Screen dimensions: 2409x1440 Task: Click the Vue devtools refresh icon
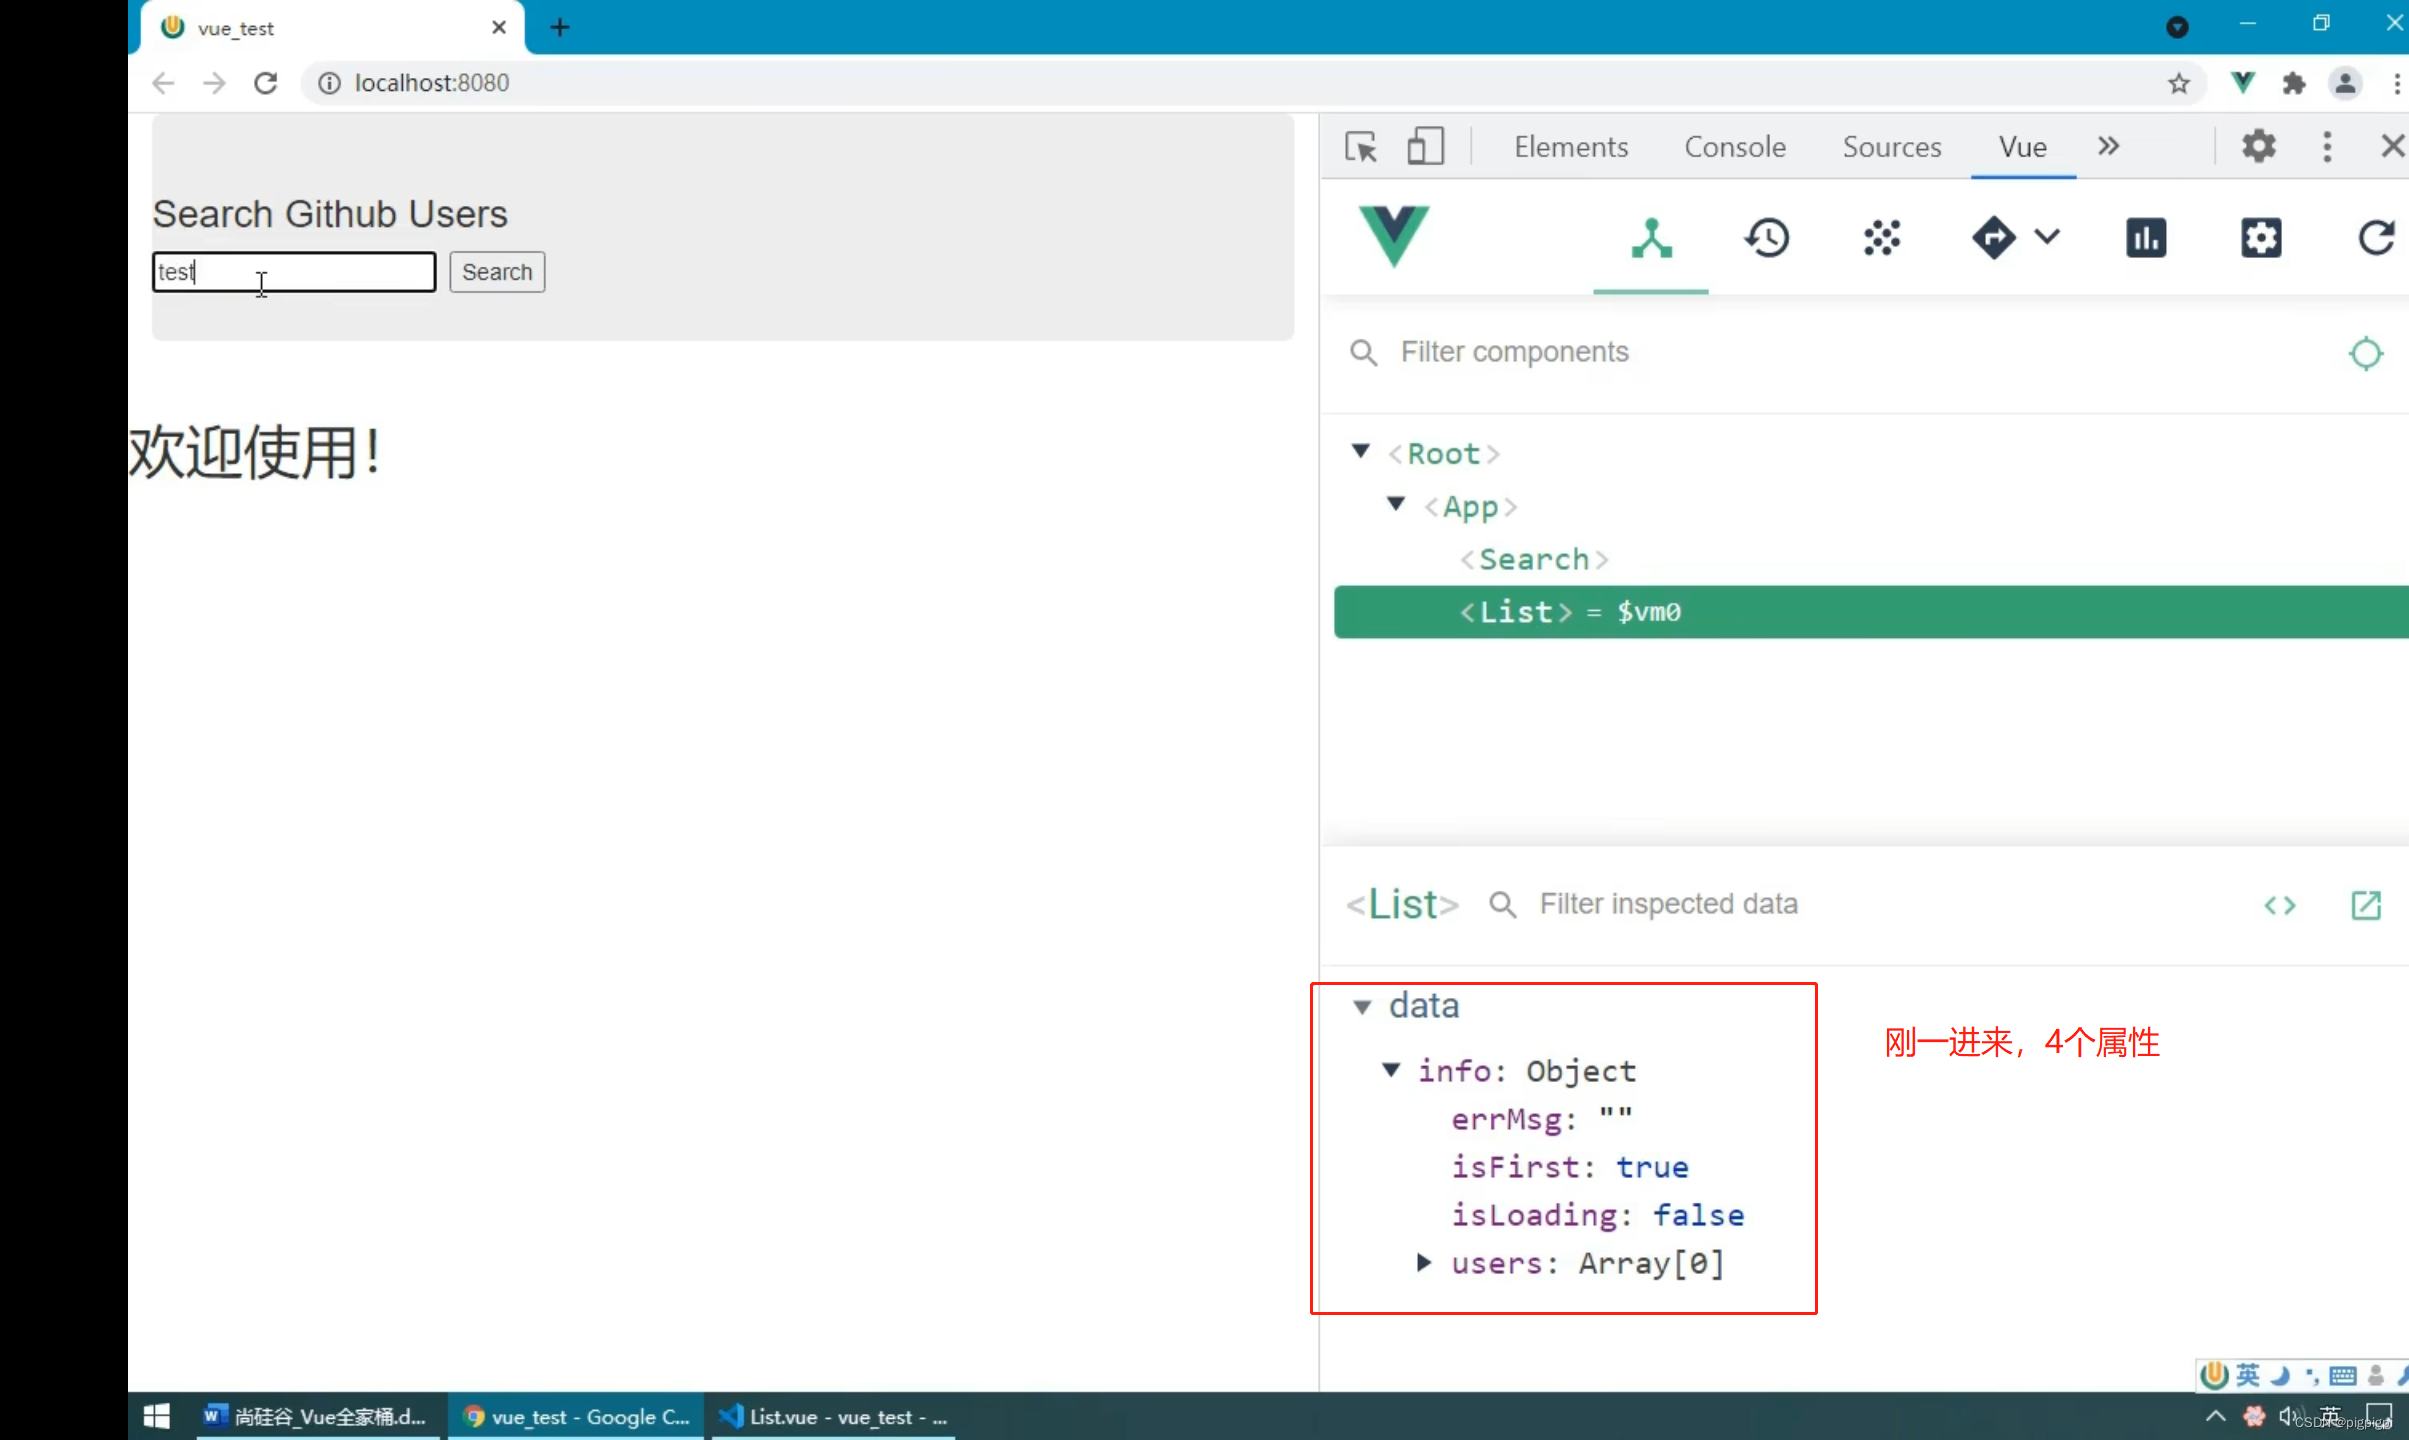coord(2375,238)
